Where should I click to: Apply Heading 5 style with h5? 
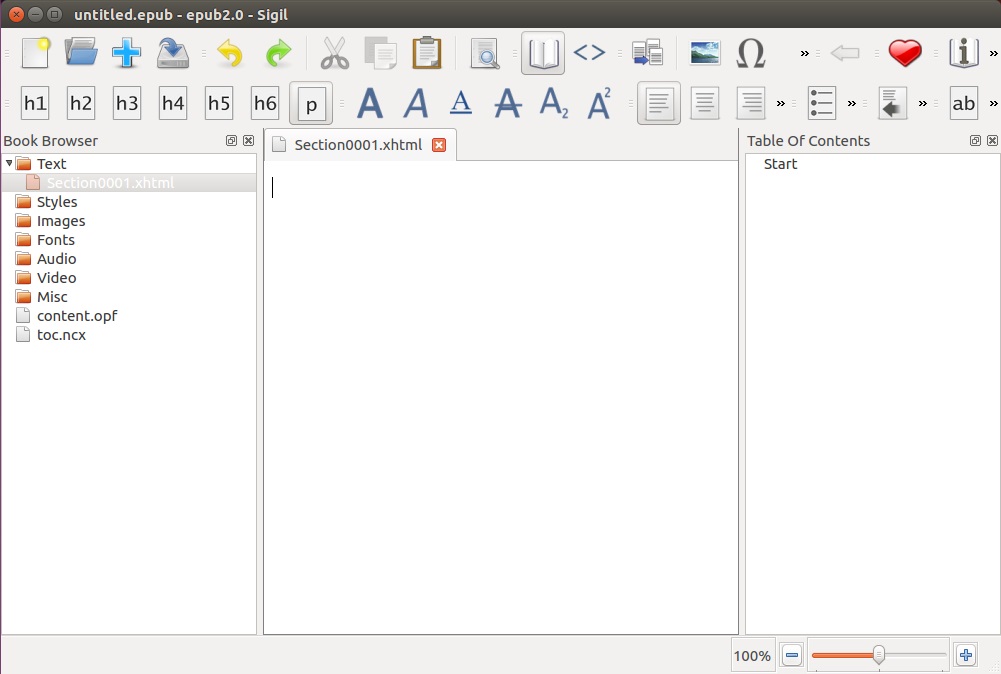[219, 103]
